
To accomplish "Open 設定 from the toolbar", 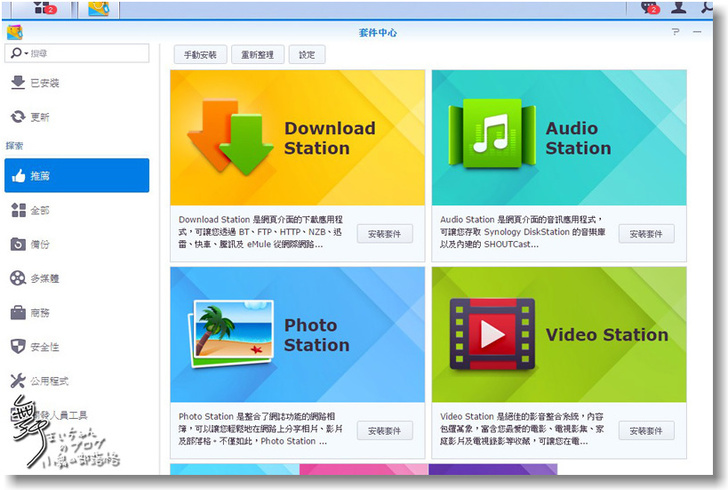I will point(306,55).
